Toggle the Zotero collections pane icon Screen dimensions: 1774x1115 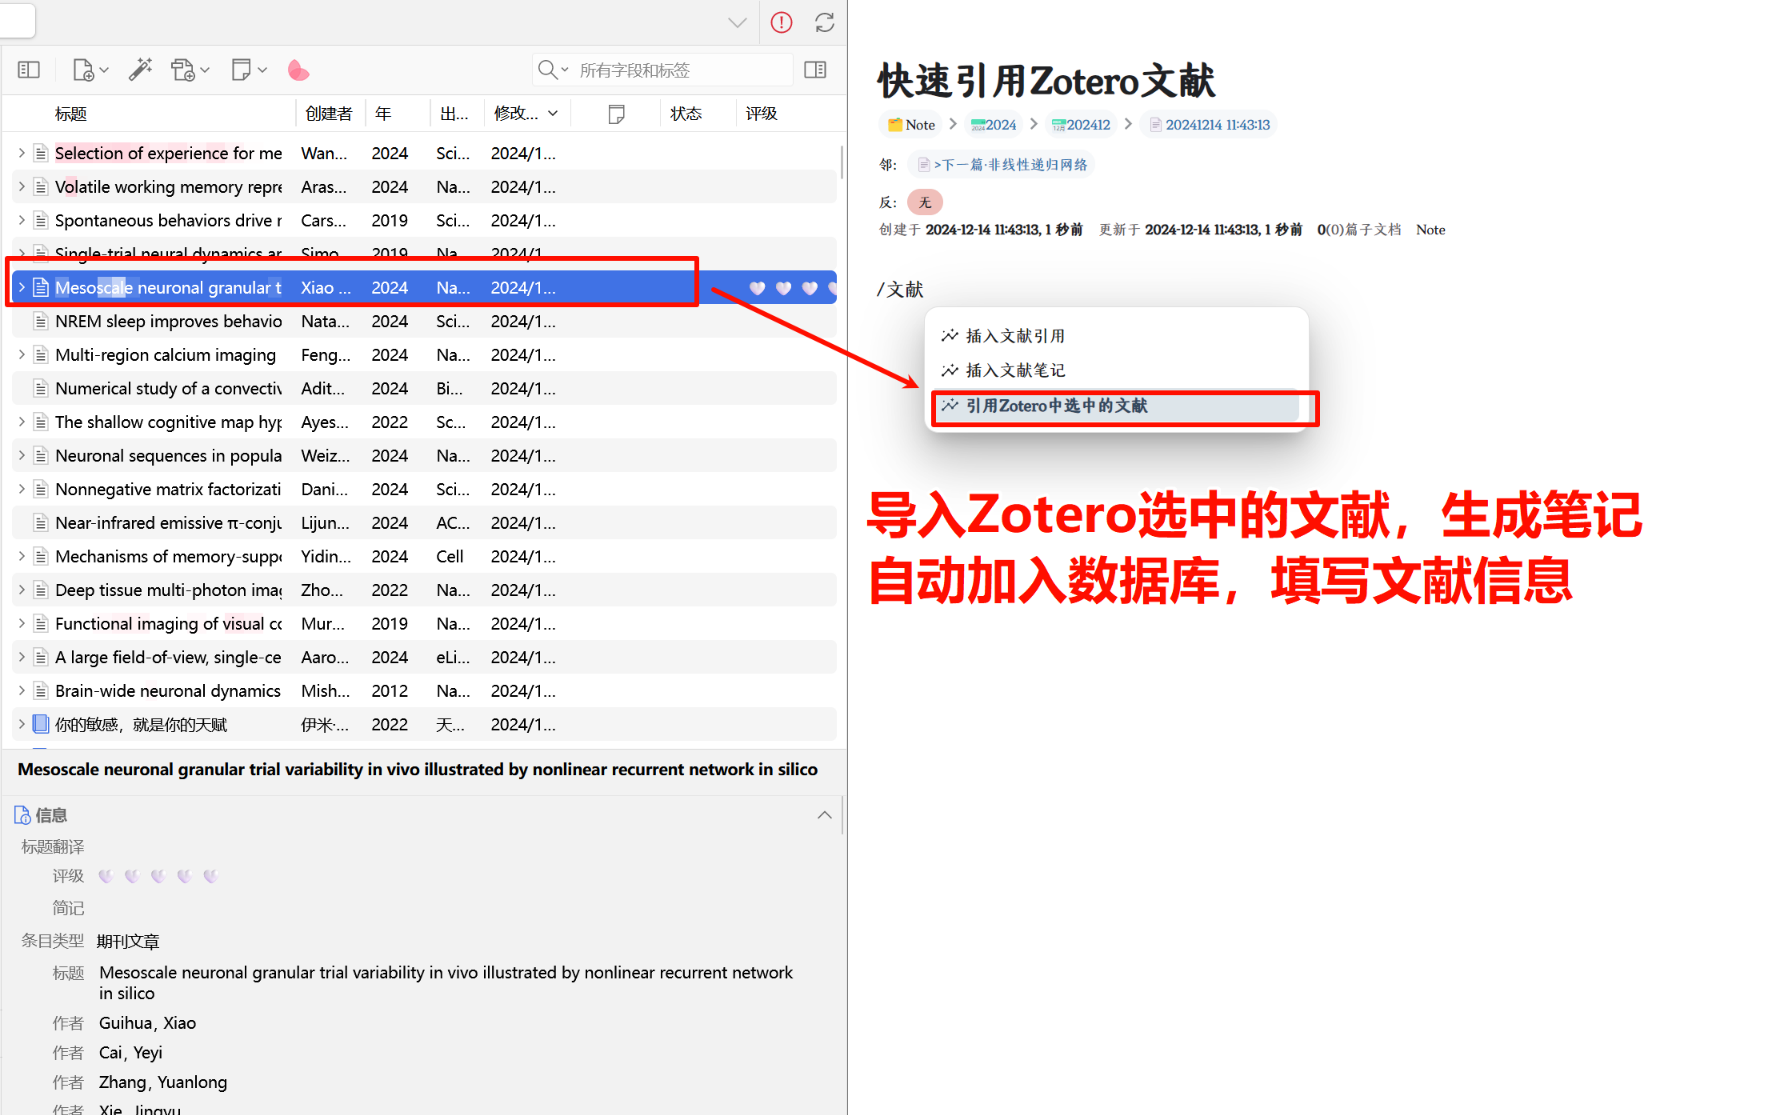coord(29,70)
